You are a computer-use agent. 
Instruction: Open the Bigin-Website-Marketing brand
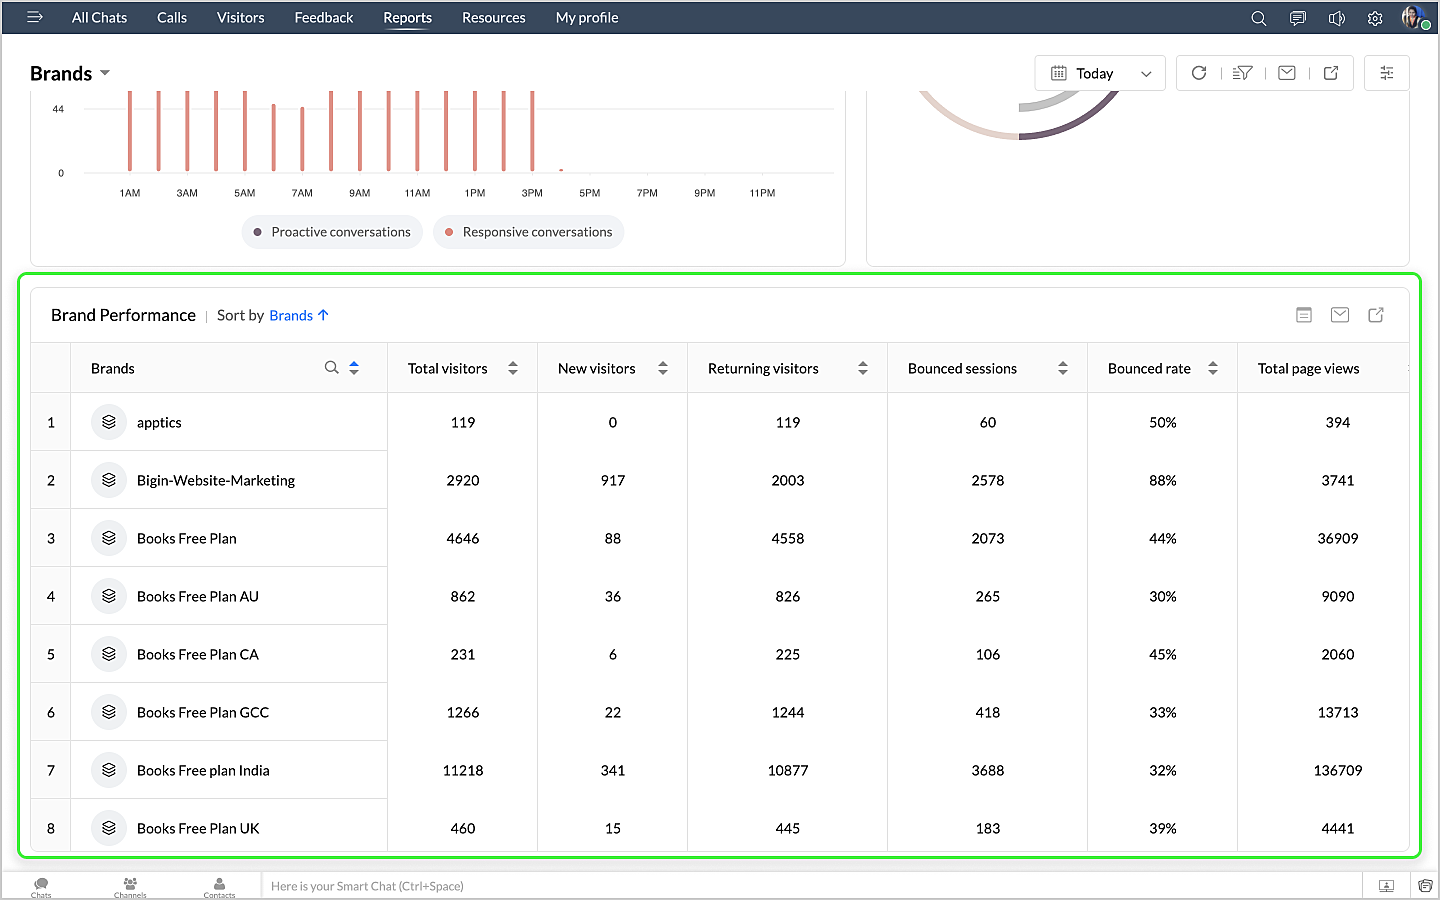[215, 480]
